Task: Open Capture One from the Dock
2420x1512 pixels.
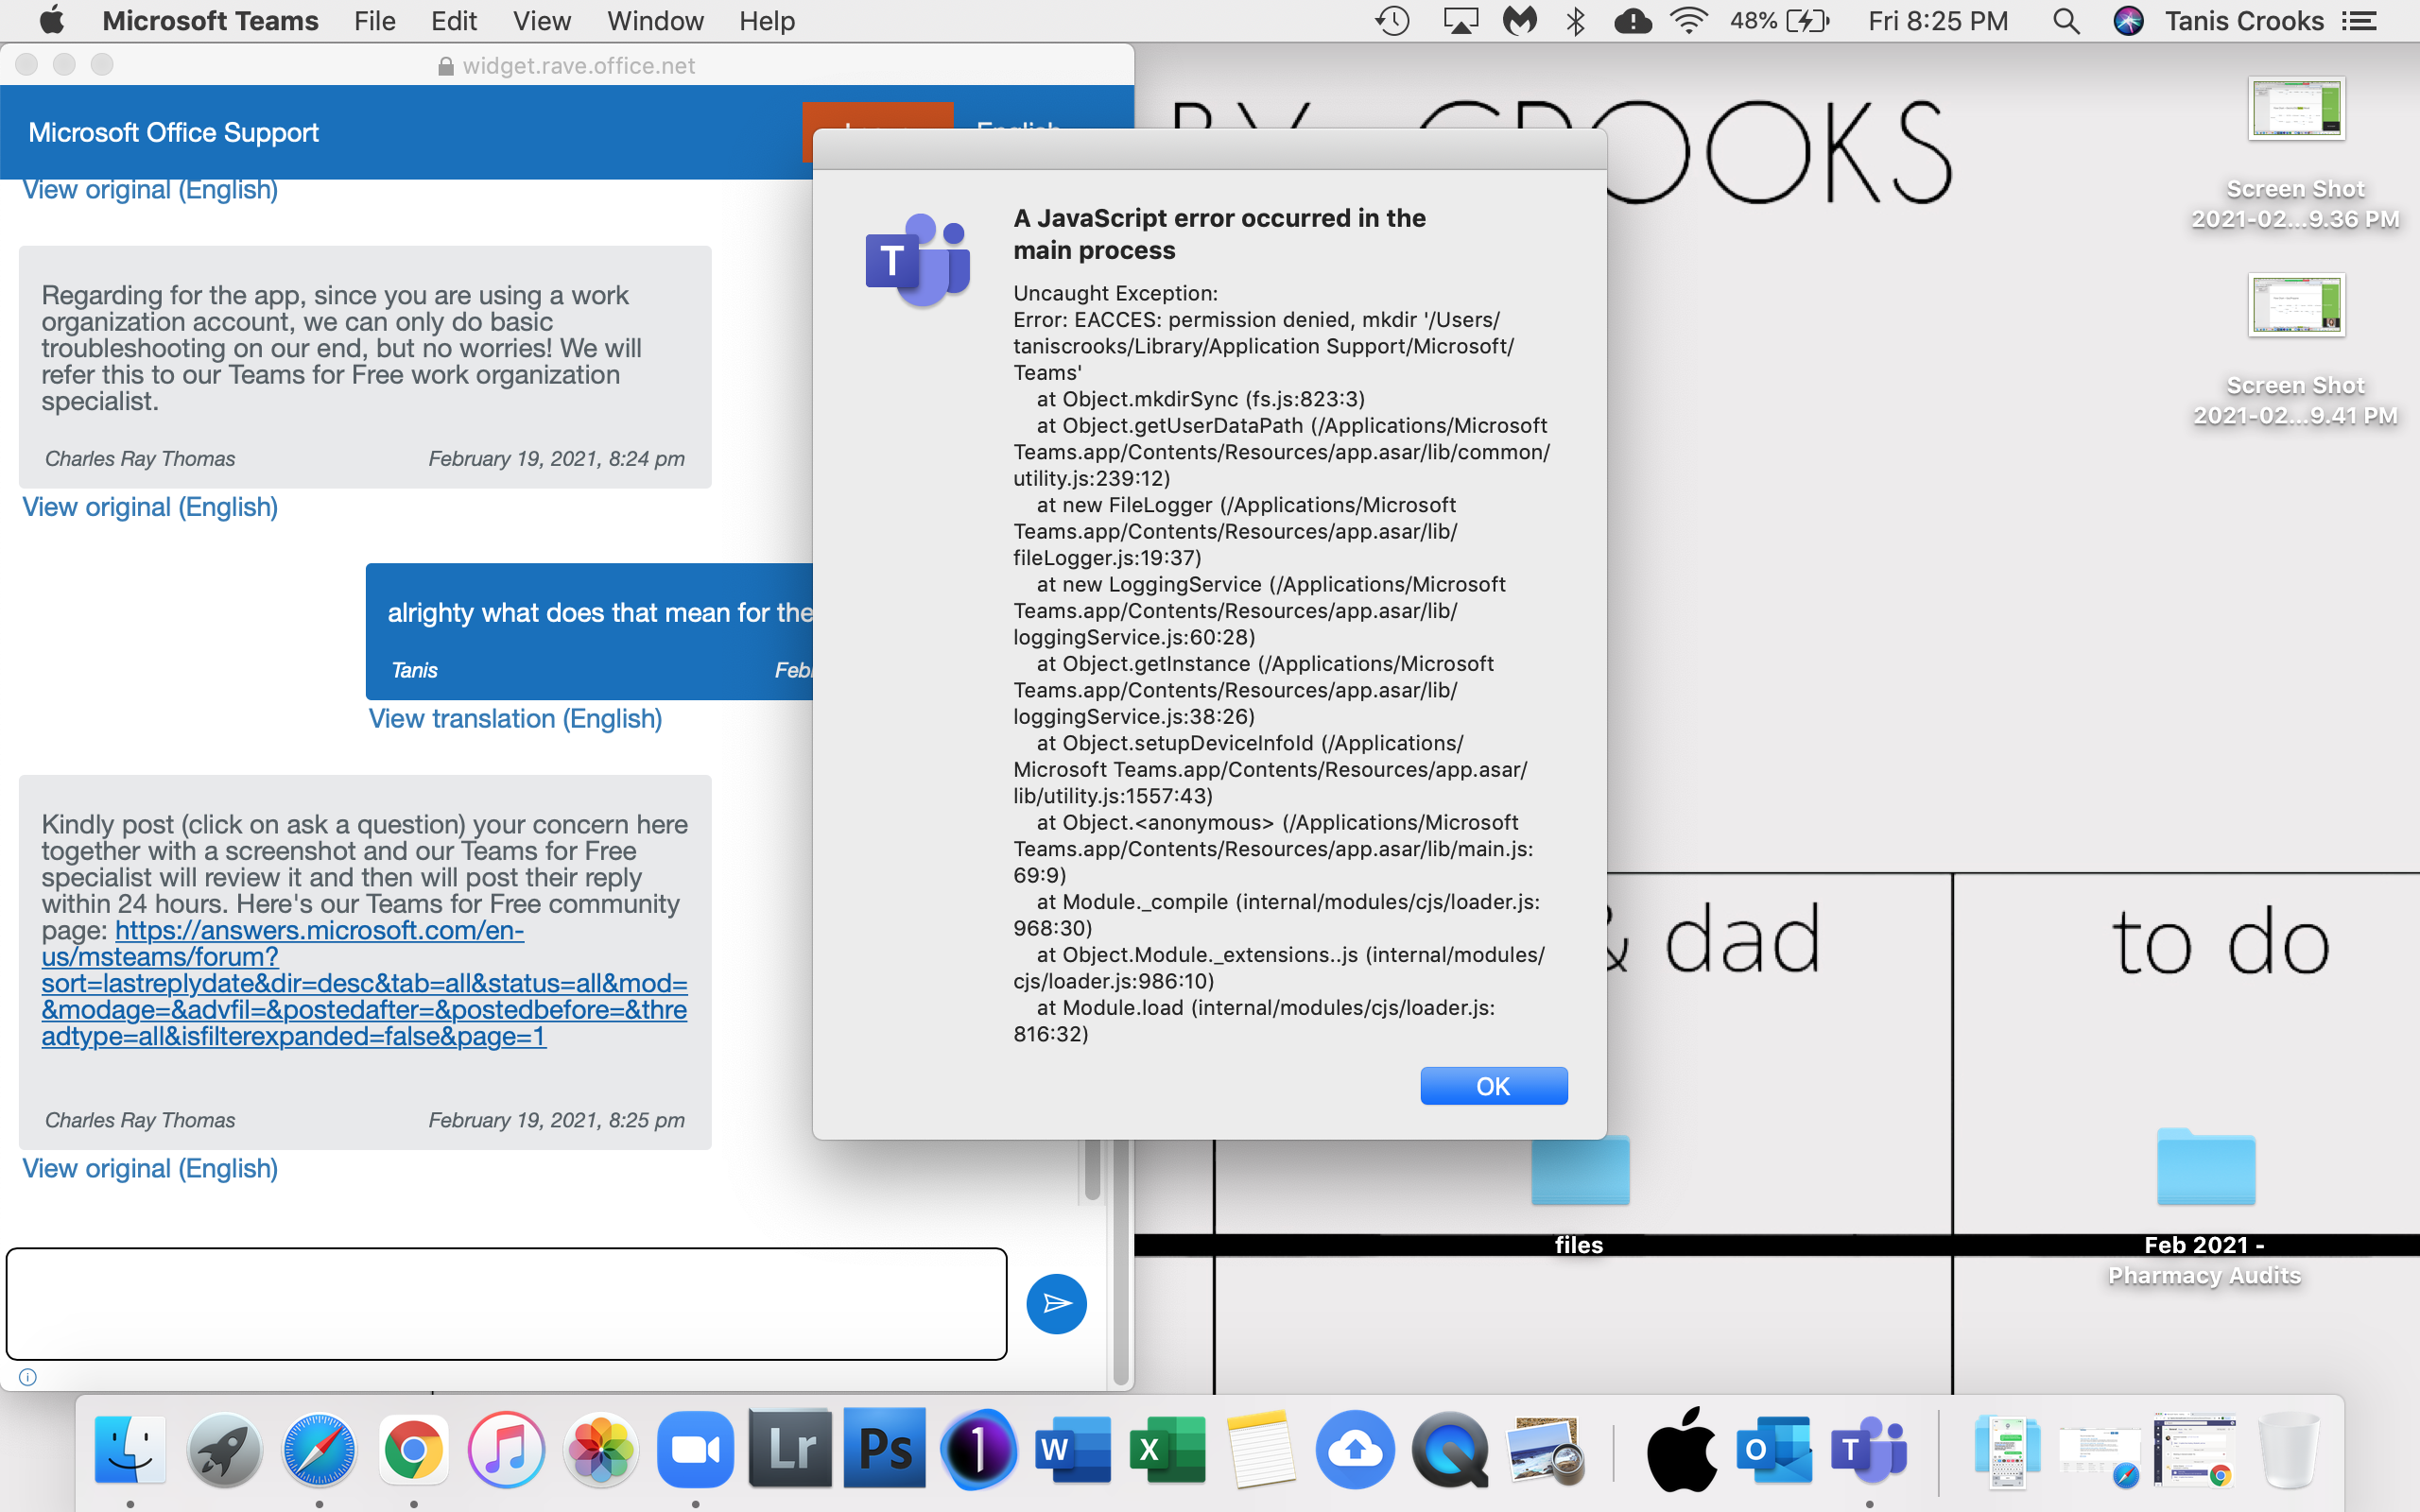Action: click(978, 1449)
